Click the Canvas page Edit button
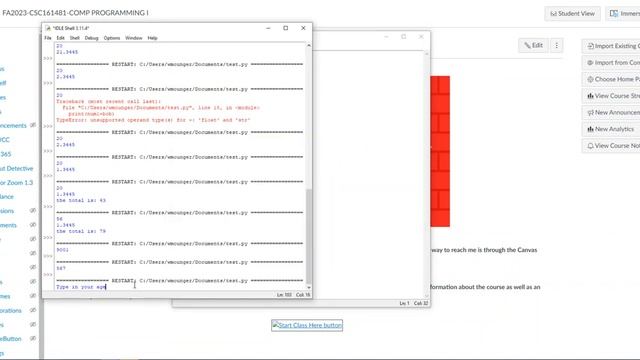The height and width of the screenshot is (360, 640). tap(533, 45)
